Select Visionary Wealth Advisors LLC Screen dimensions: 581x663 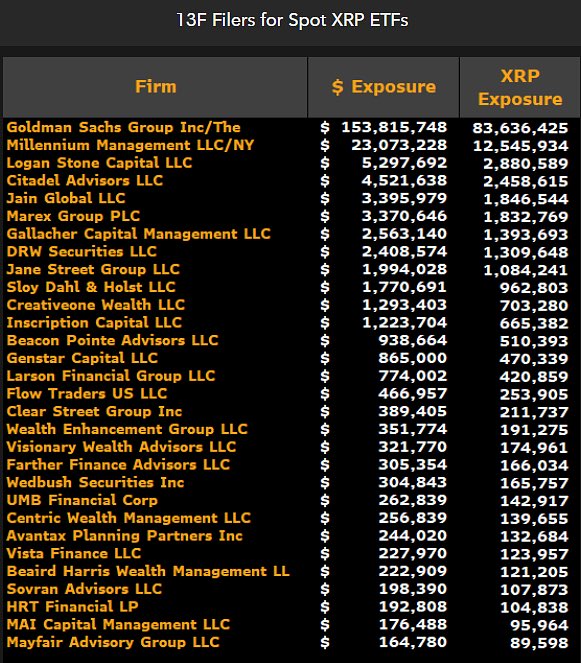[121, 447]
